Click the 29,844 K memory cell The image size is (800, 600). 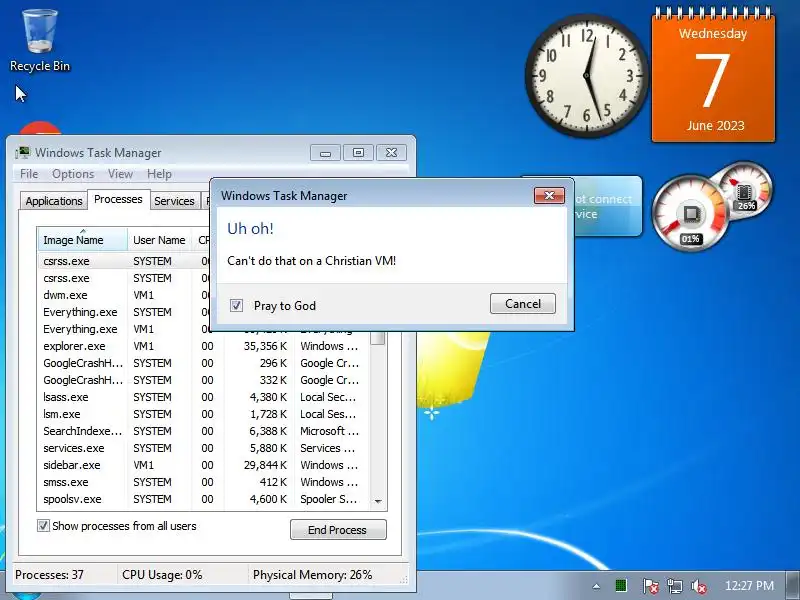[x=265, y=465]
